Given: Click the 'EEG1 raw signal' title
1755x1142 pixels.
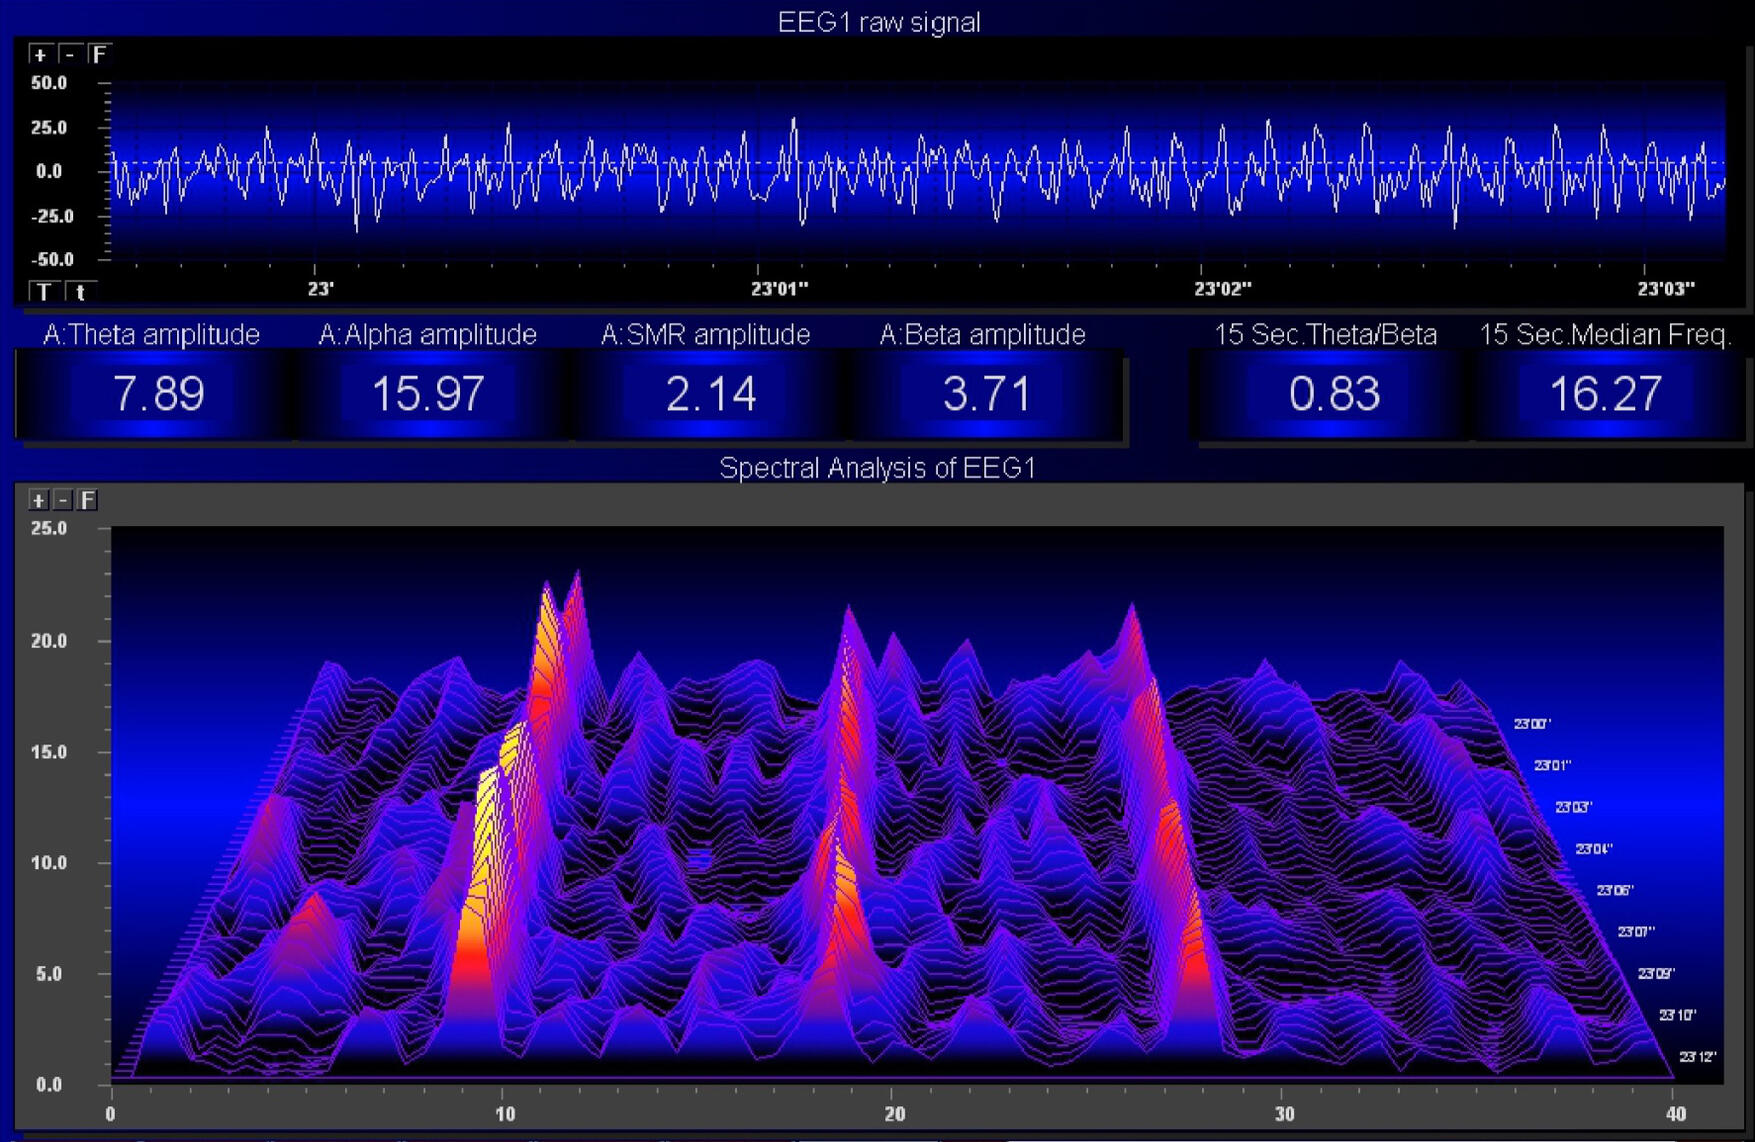Looking at the screenshot, I should pyautogui.click(x=878, y=22).
